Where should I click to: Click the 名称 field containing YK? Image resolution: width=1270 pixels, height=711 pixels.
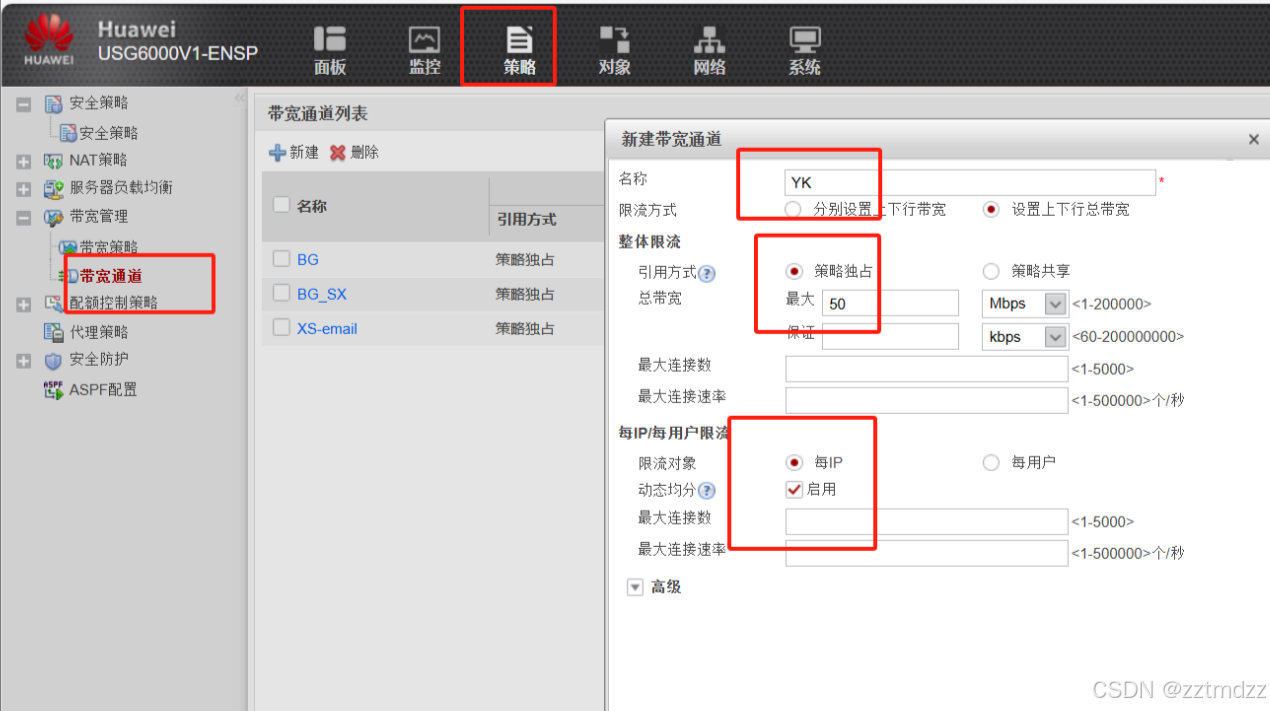(970, 182)
